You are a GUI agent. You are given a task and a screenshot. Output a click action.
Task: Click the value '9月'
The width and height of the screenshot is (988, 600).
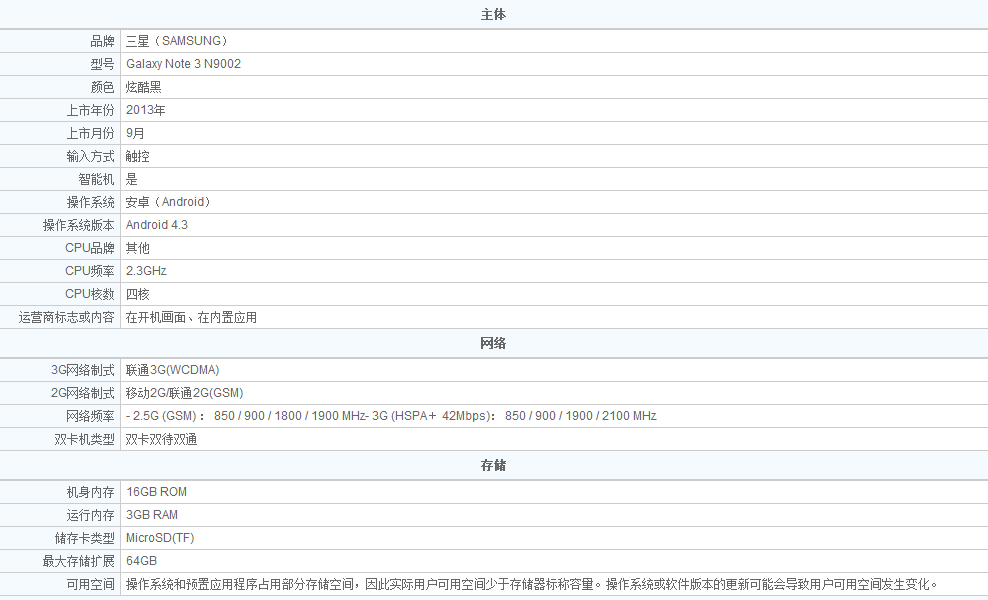click(135, 133)
